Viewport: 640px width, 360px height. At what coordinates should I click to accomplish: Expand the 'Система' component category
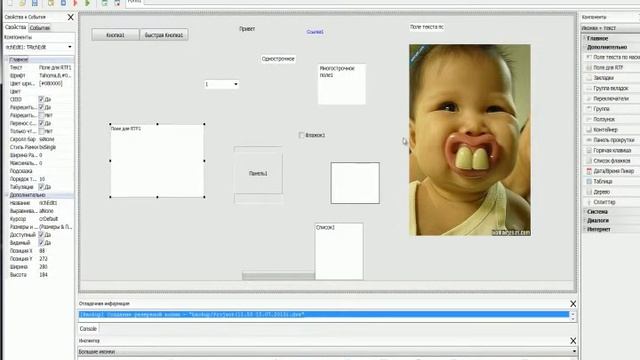pyautogui.click(x=585, y=212)
